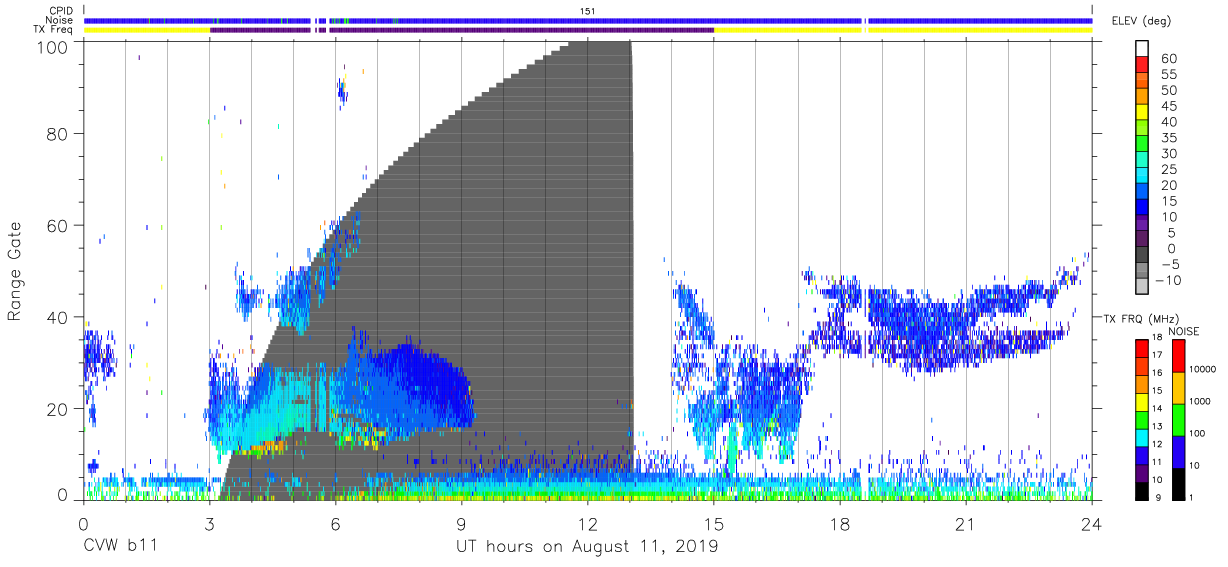
Task: Click the 'ELEV (deg)' legend title
Action: pyautogui.click(x=1143, y=21)
